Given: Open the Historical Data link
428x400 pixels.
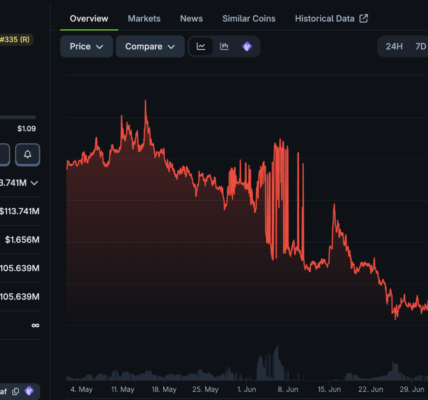Looking at the screenshot, I should tap(324, 19).
